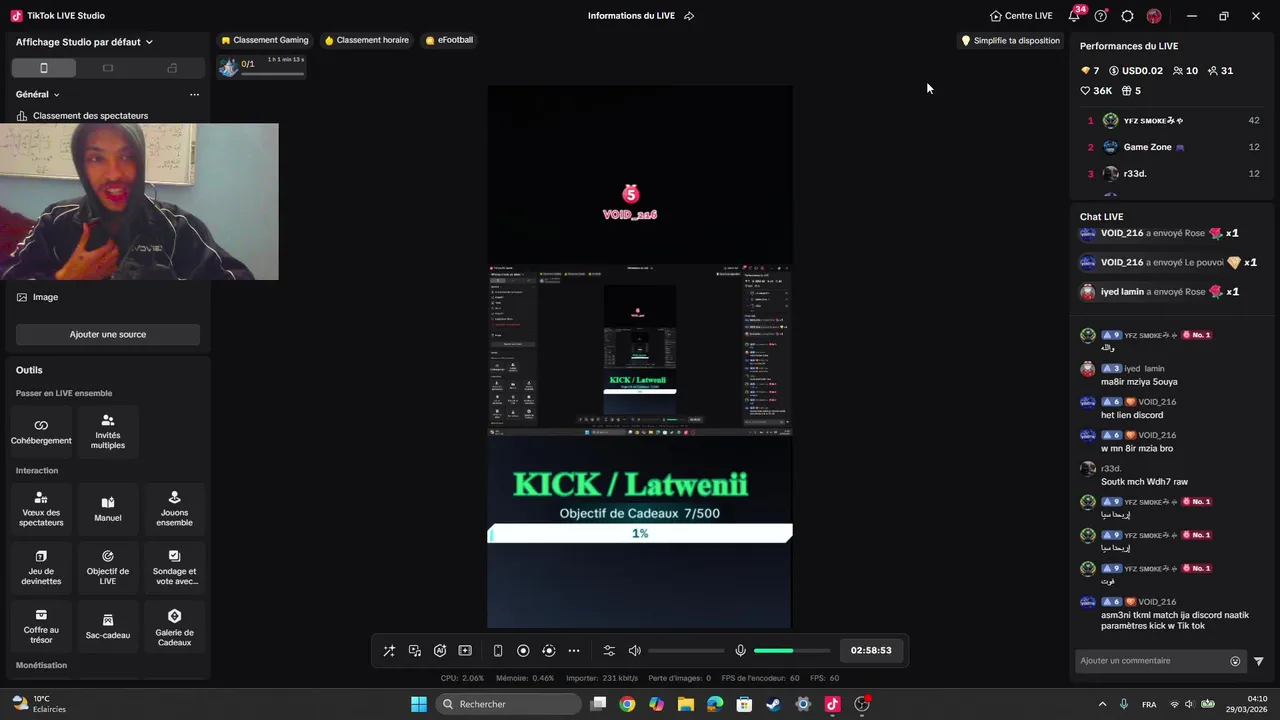1280x720 pixels.
Task: Mute the speaker audio
Action: (634, 650)
